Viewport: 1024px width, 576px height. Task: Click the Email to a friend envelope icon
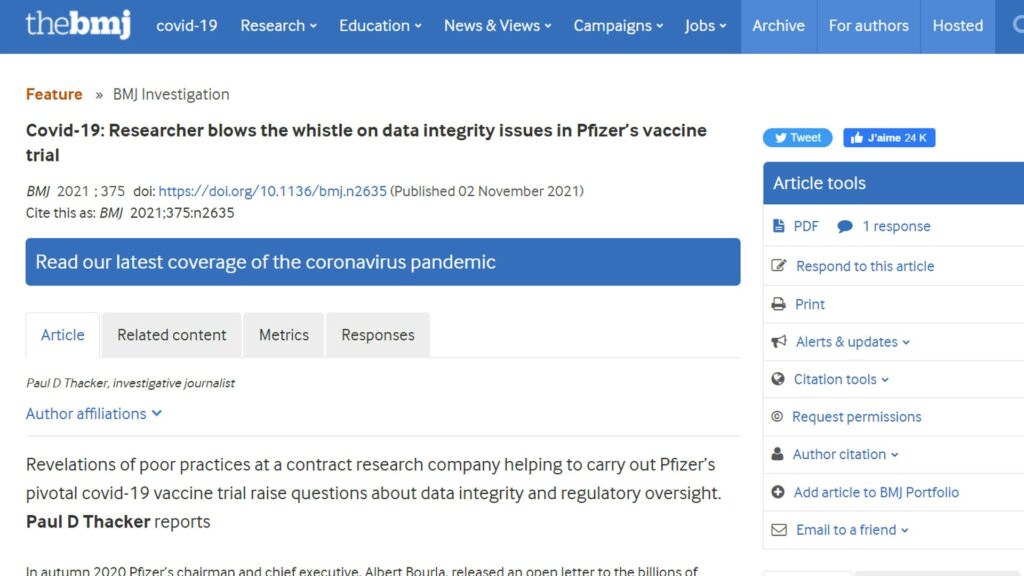click(x=779, y=530)
